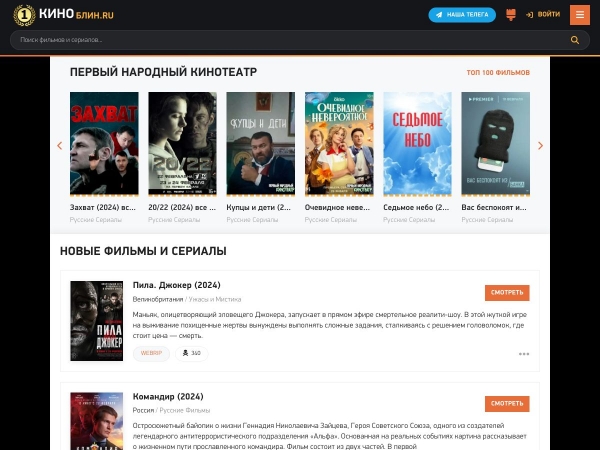This screenshot has width=600, height=450.
Task: Open the Очевидное невероятное poster
Action: coord(339,143)
